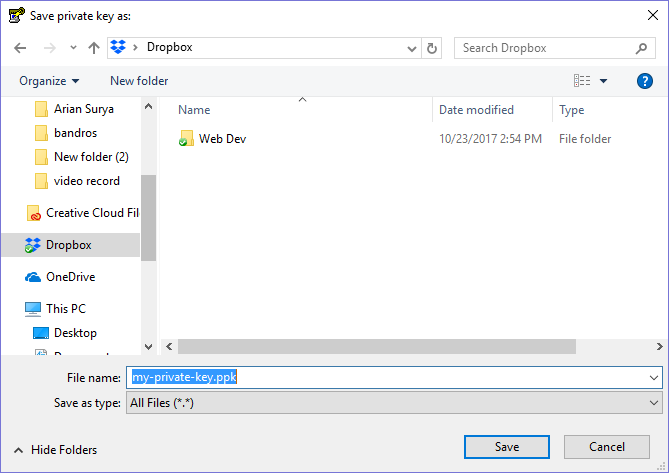Open the Save as type dropdown
Image resolution: width=669 pixels, height=473 pixels.
coord(394,403)
